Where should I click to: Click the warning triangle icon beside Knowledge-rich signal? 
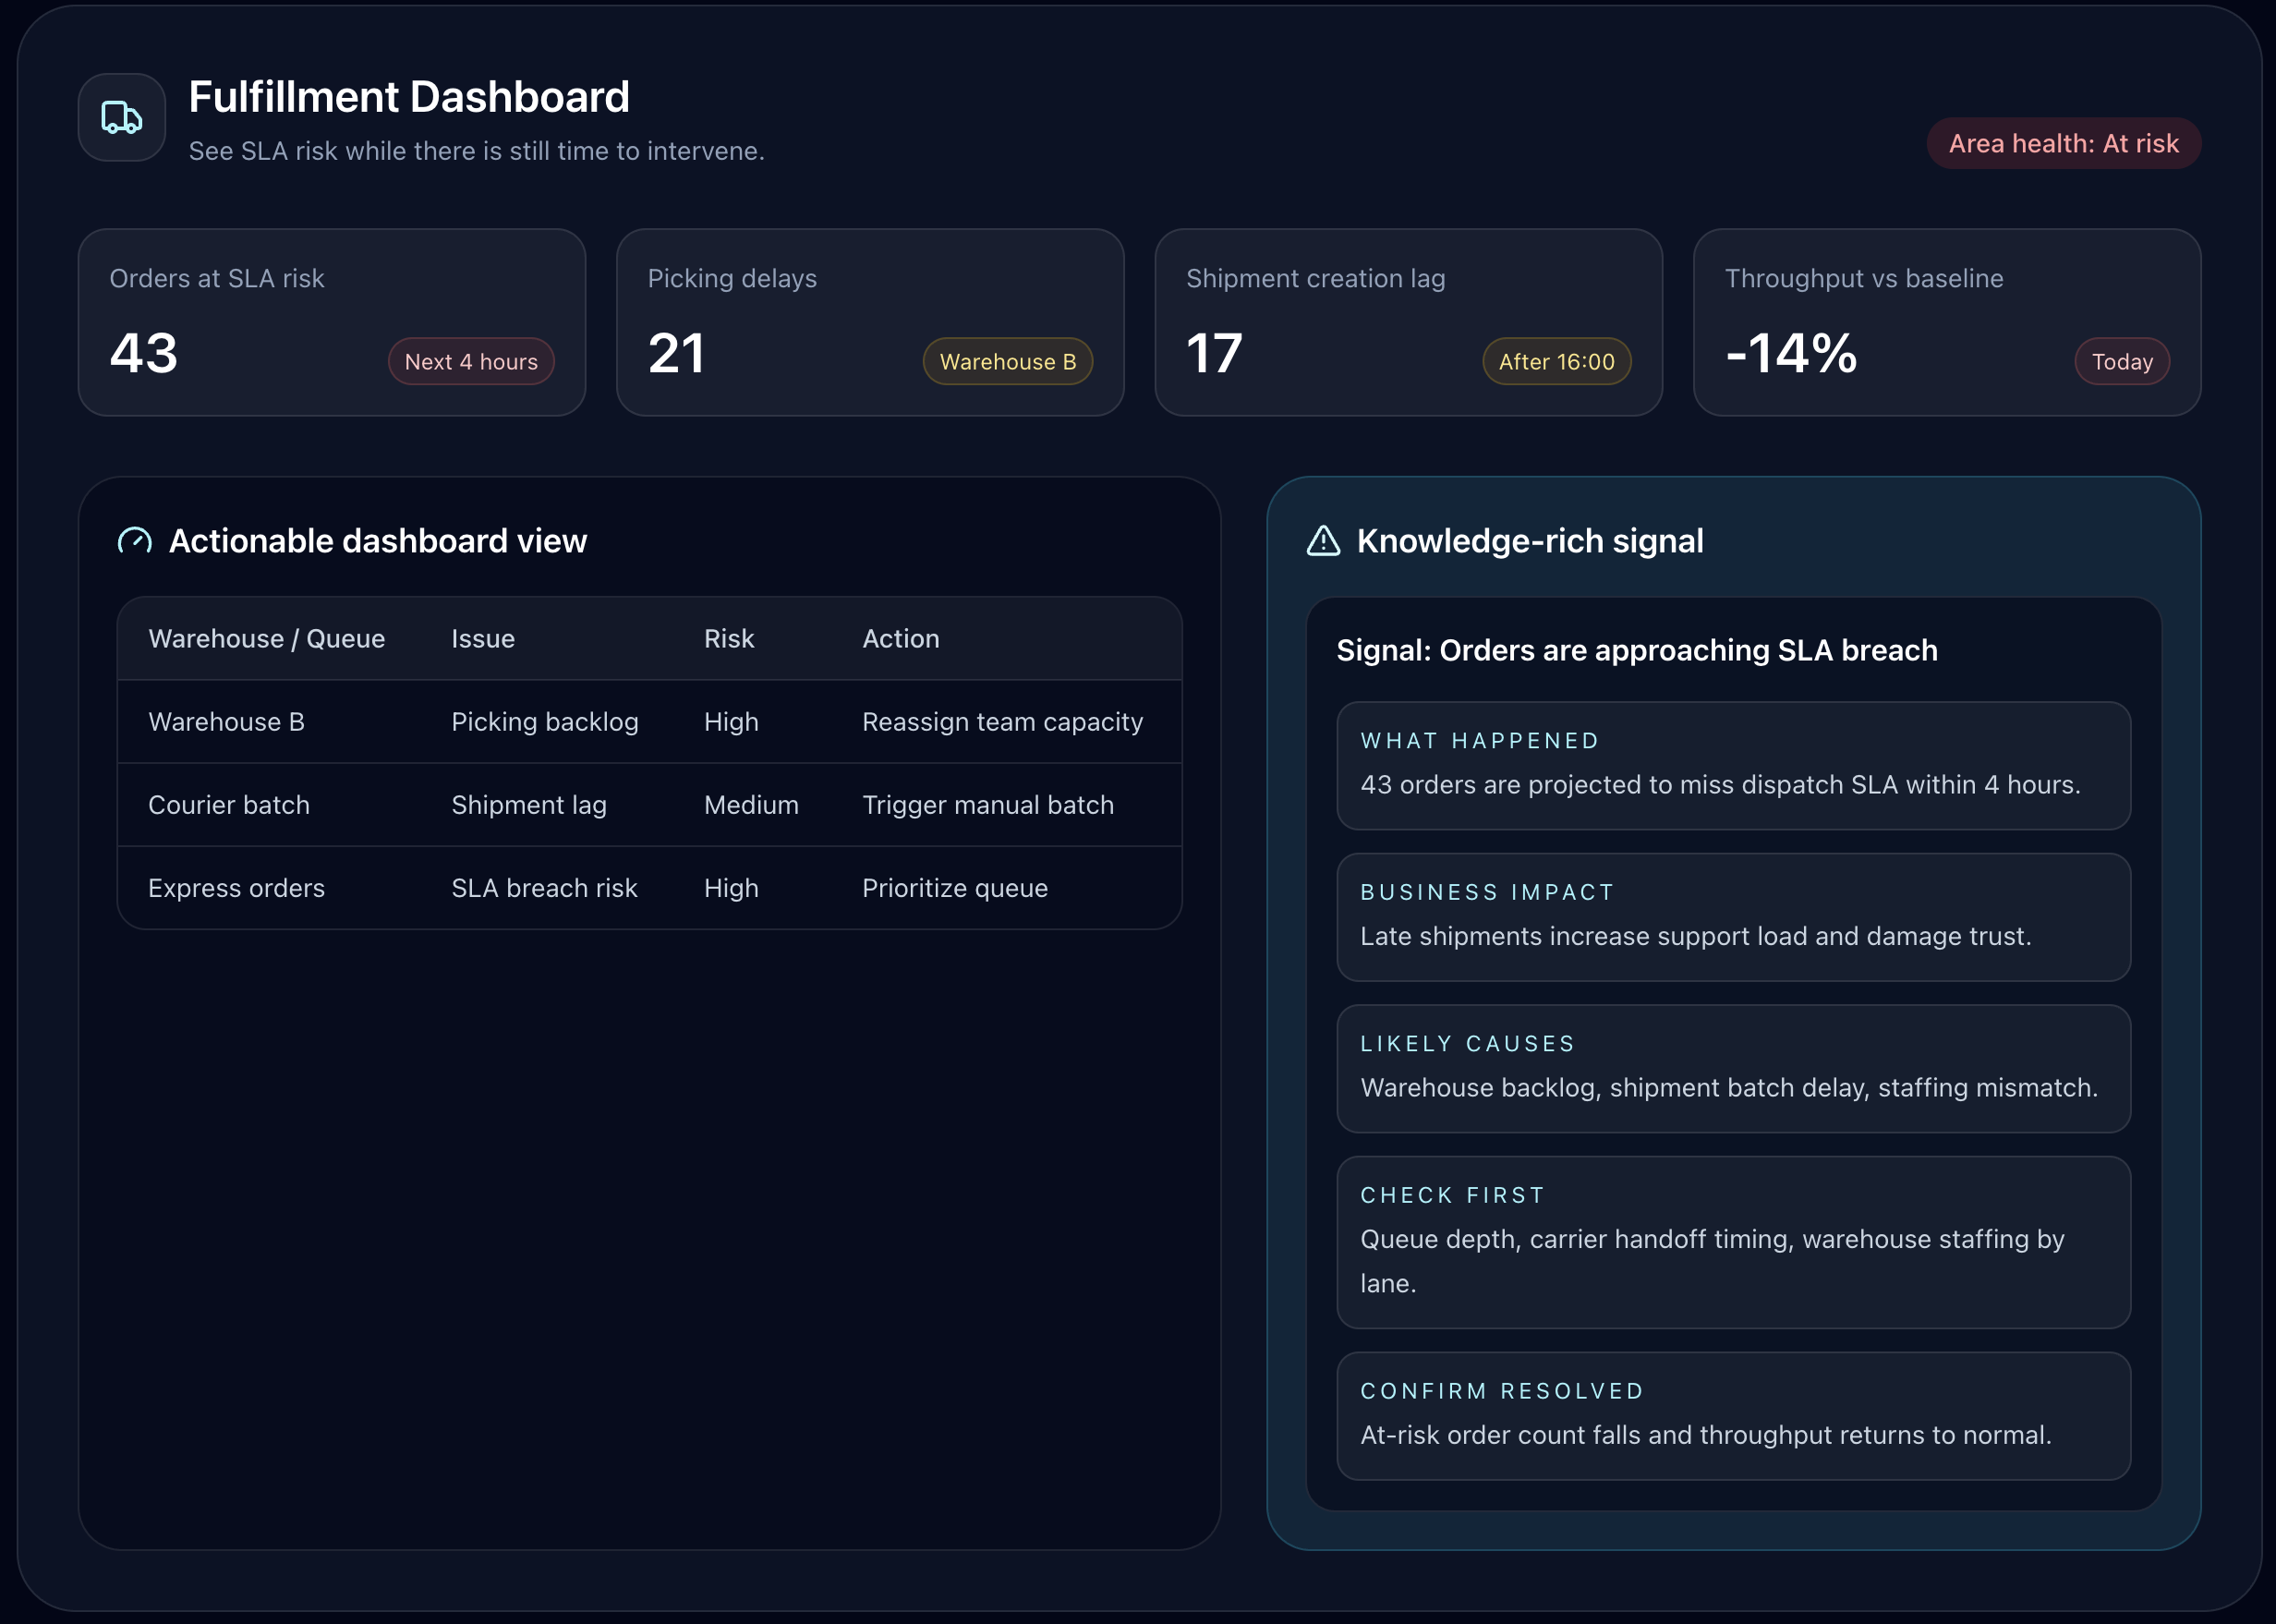[x=1323, y=541]
